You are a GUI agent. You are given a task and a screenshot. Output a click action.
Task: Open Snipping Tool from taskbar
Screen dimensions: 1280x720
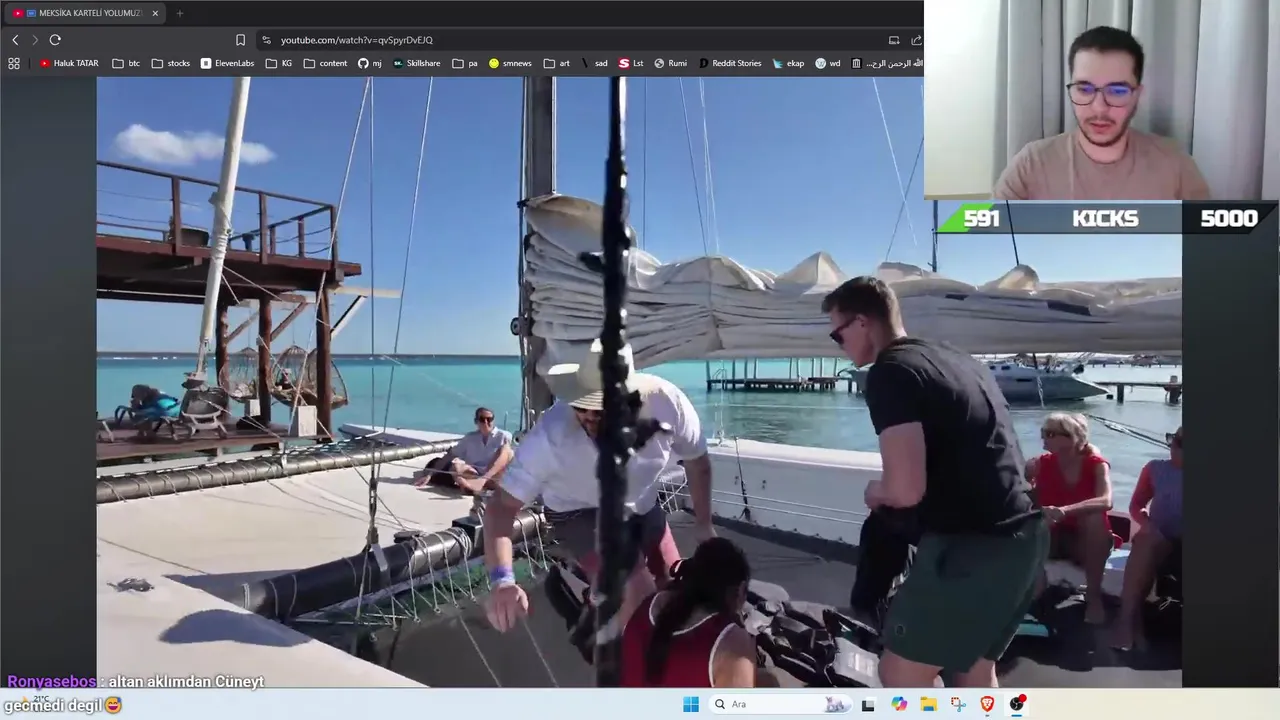958,704
